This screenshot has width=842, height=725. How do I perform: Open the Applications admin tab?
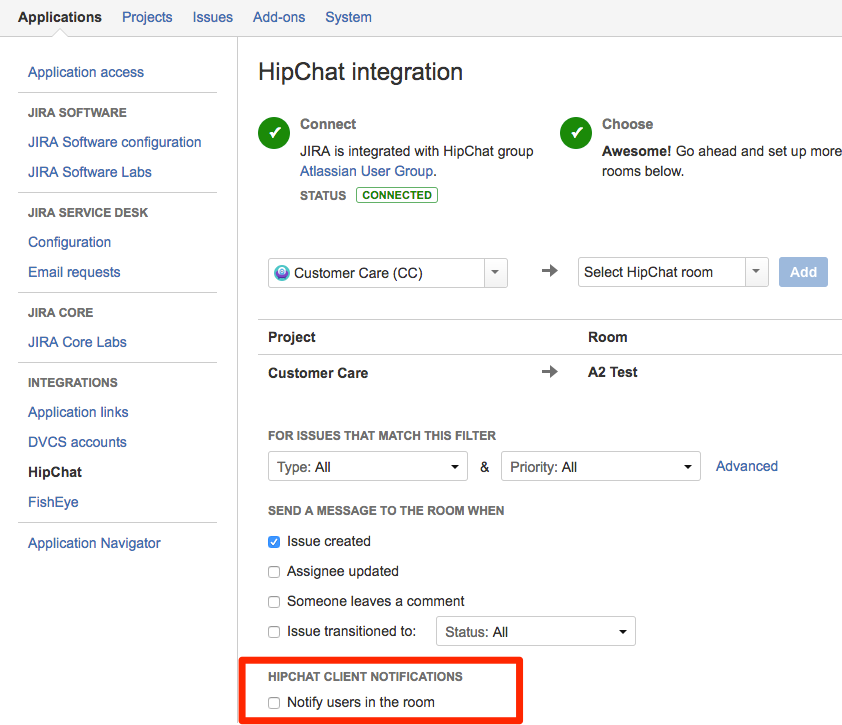pyautogui.click(x=60, y=17)
